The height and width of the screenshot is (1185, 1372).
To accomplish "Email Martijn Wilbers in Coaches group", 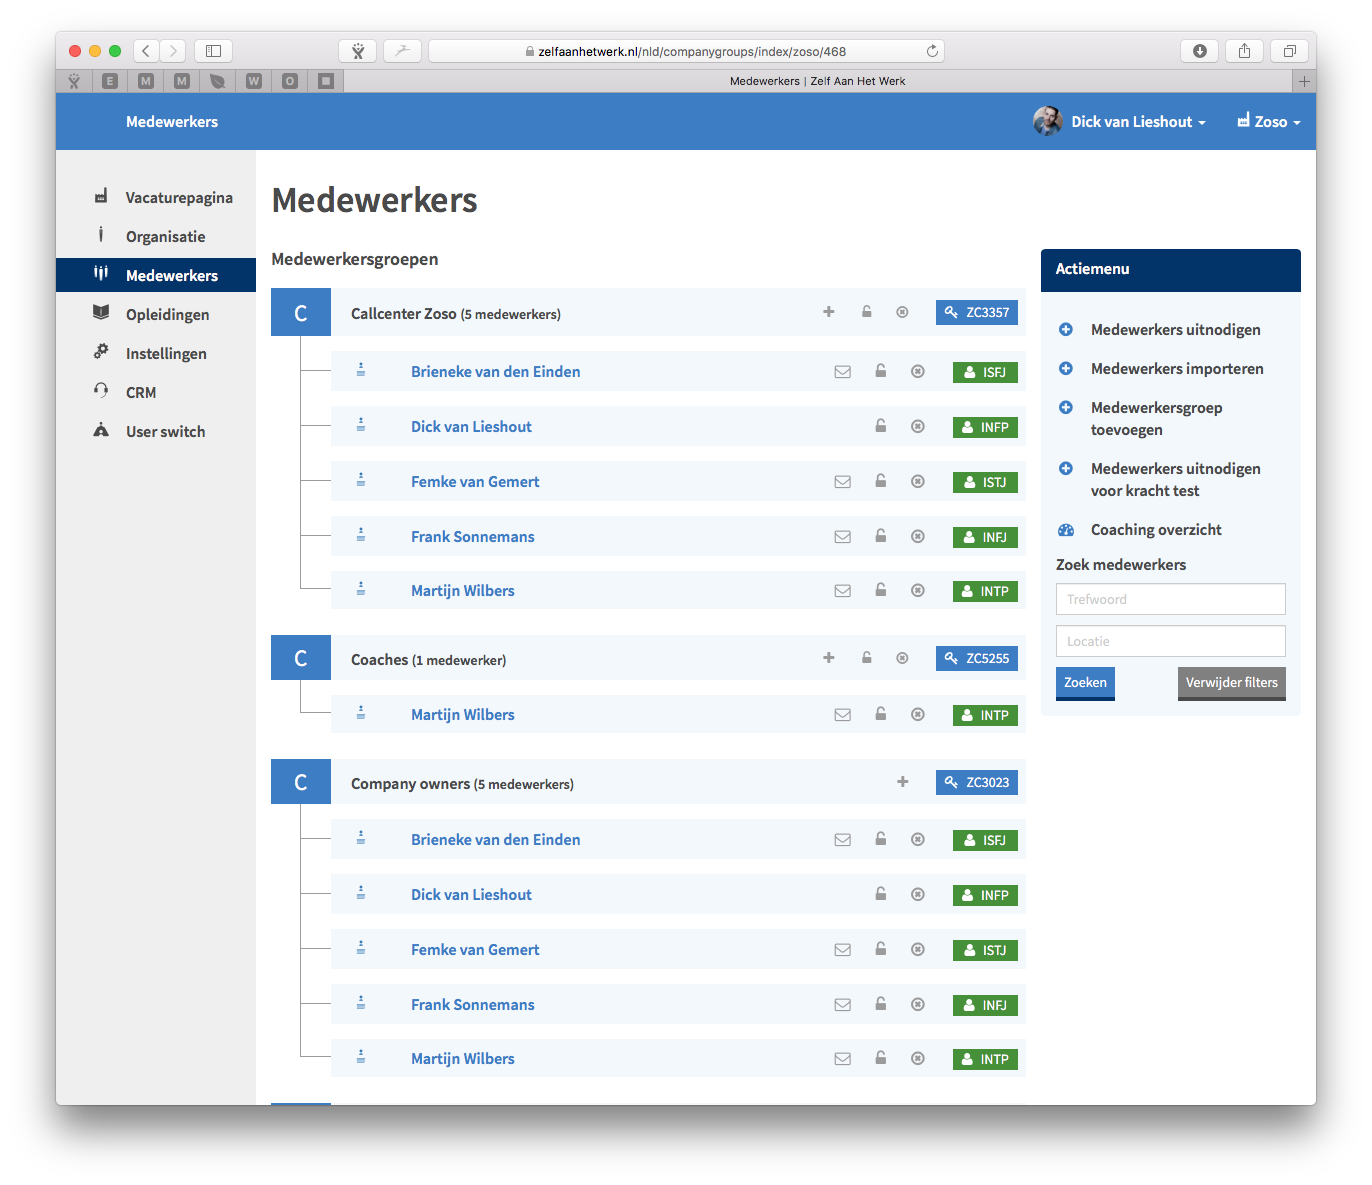I will click(843, 715).
